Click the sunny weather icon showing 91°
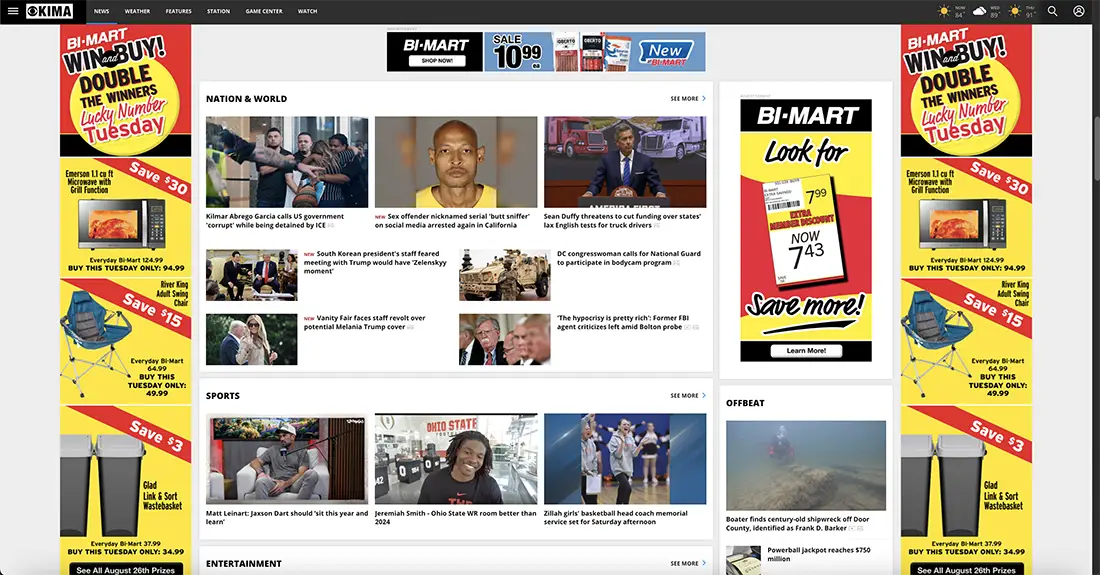Viewport: 1100px width, 575px height. pos(1014,11)
